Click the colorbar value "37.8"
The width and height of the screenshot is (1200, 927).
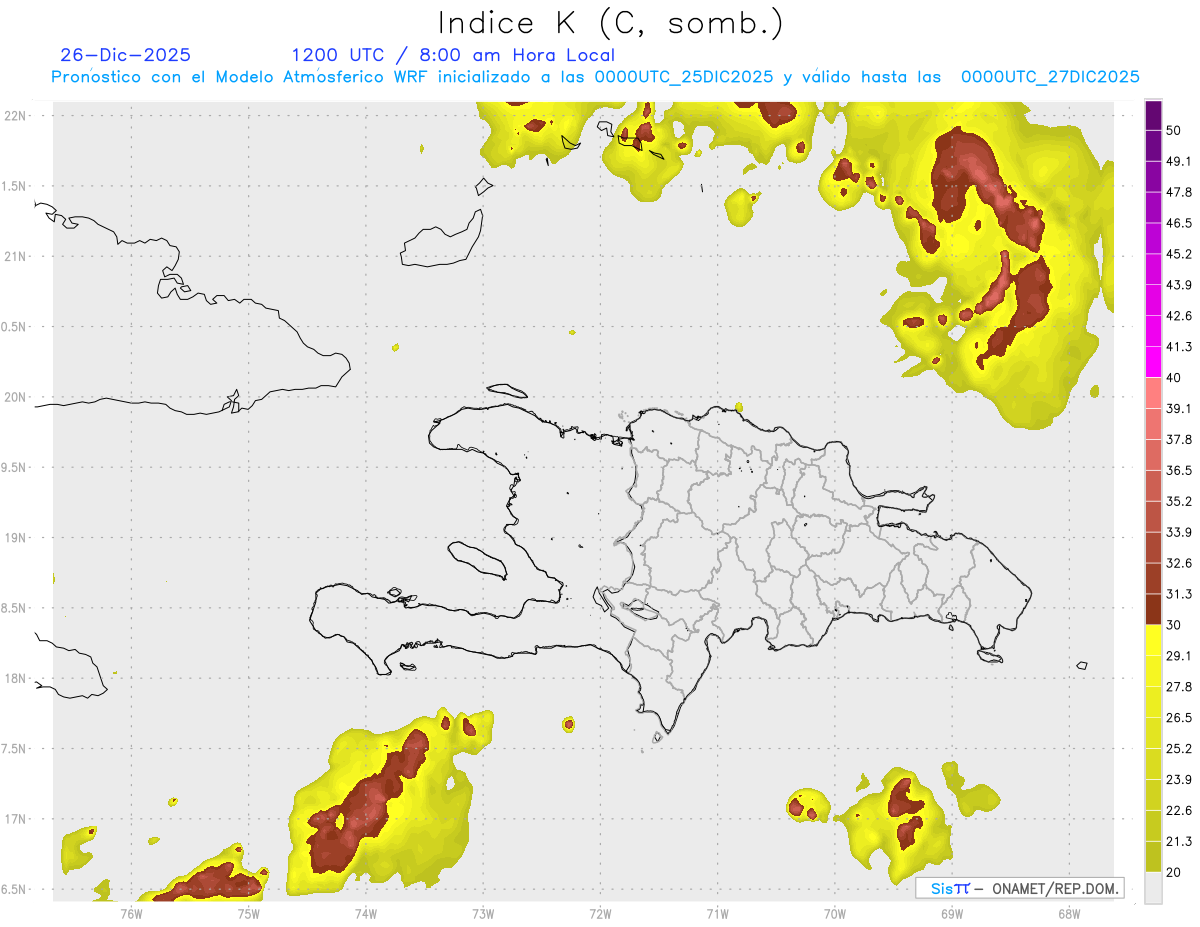(1179, 439)
